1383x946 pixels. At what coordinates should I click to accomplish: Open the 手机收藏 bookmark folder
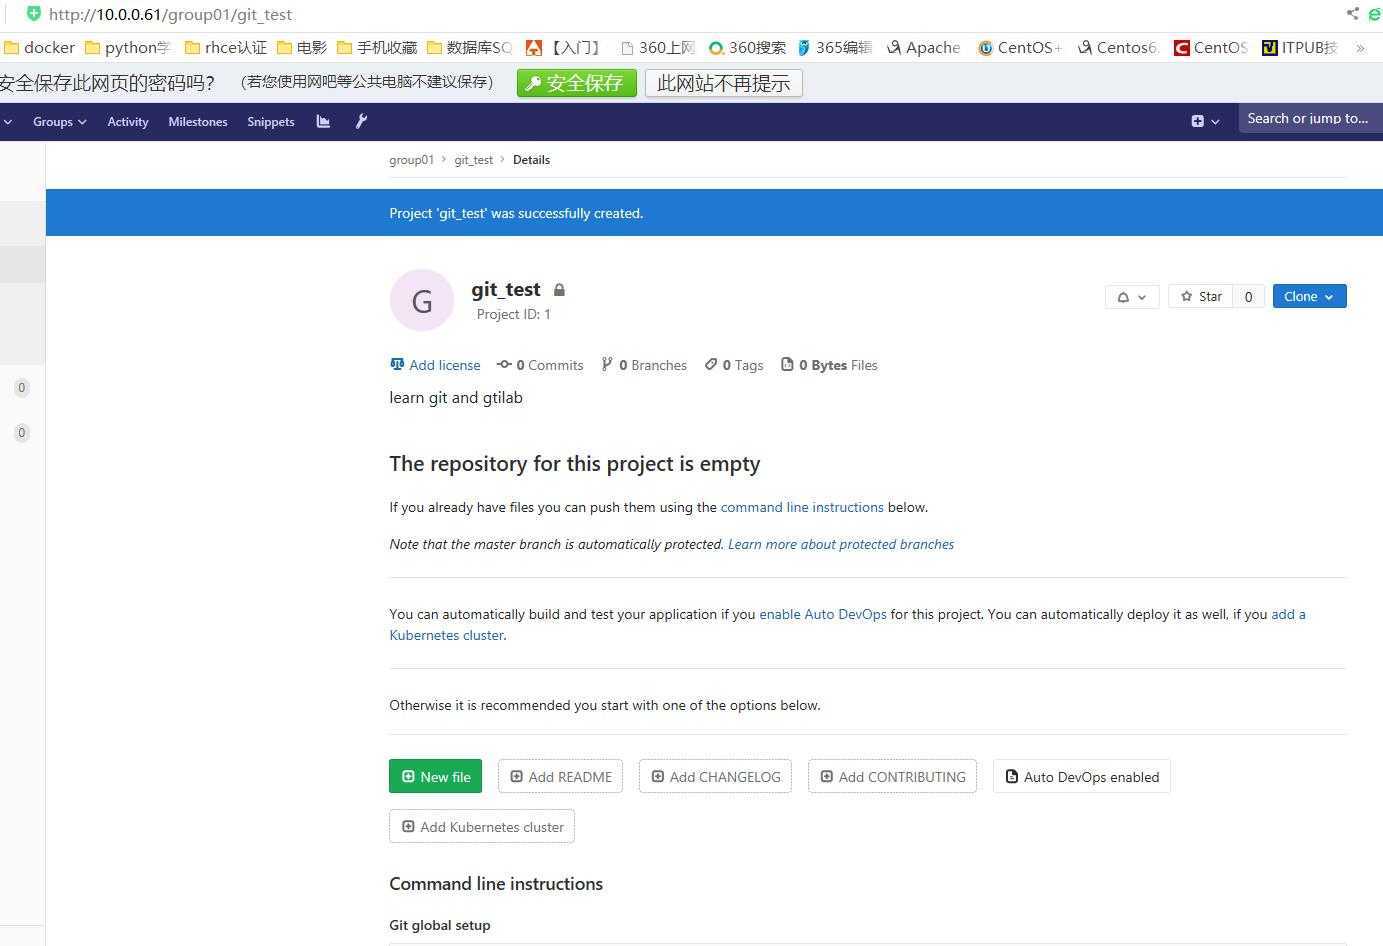tap(377, 47)
